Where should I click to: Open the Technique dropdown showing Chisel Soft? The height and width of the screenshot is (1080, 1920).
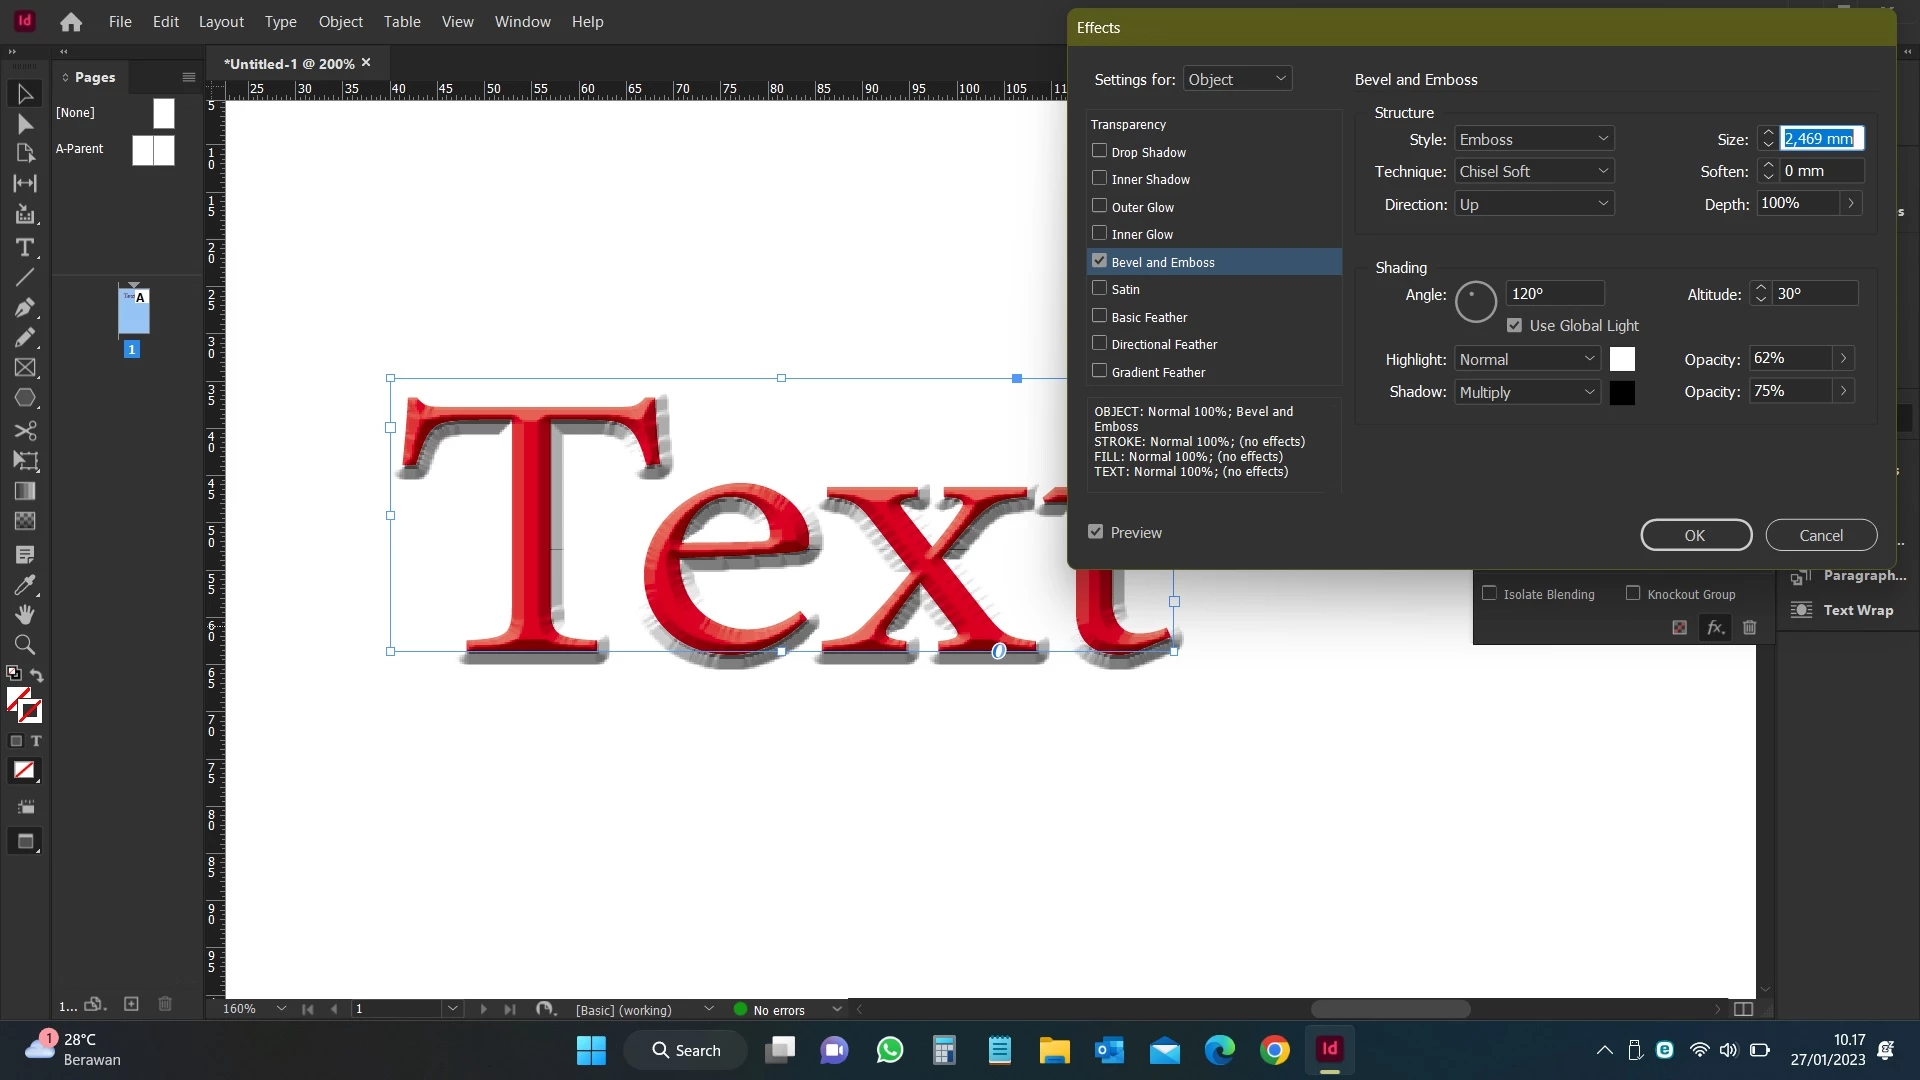click(x=1533, y=171)
